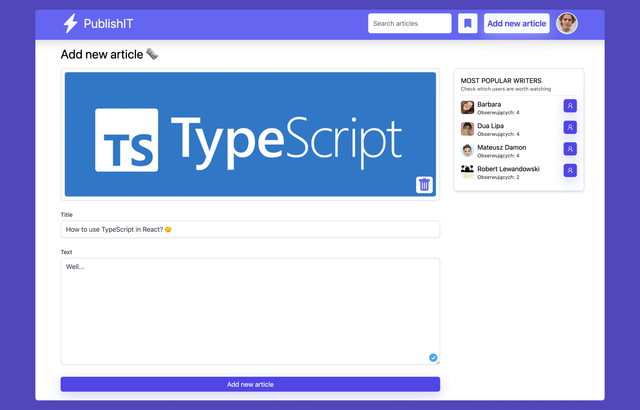Open Robert Lewandowski's avatar picture
The height and width of the screenshot is (410, 640).
(467, 172)
